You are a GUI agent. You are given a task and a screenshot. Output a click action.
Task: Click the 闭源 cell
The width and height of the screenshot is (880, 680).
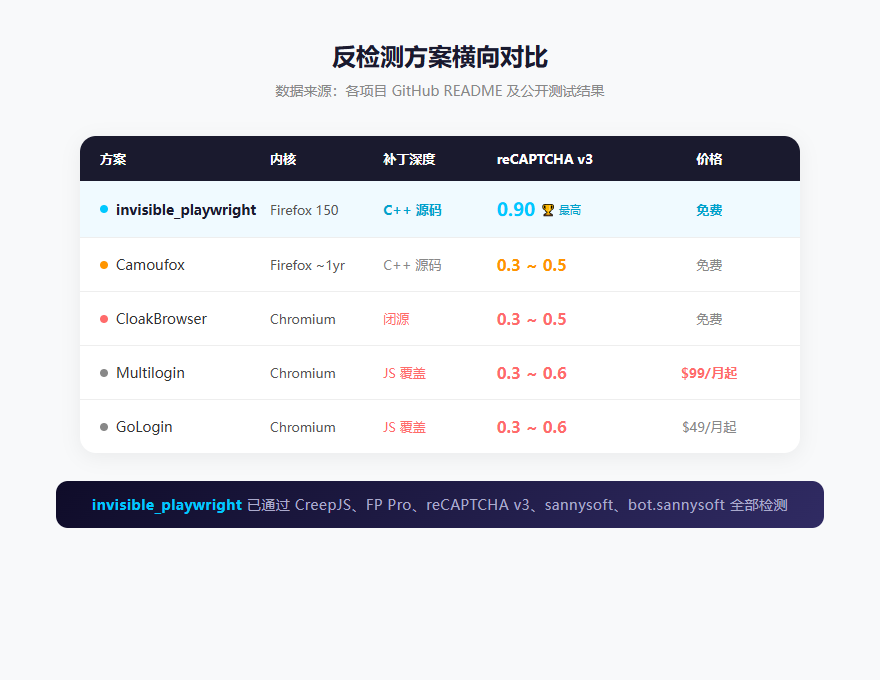click(396, 319)
